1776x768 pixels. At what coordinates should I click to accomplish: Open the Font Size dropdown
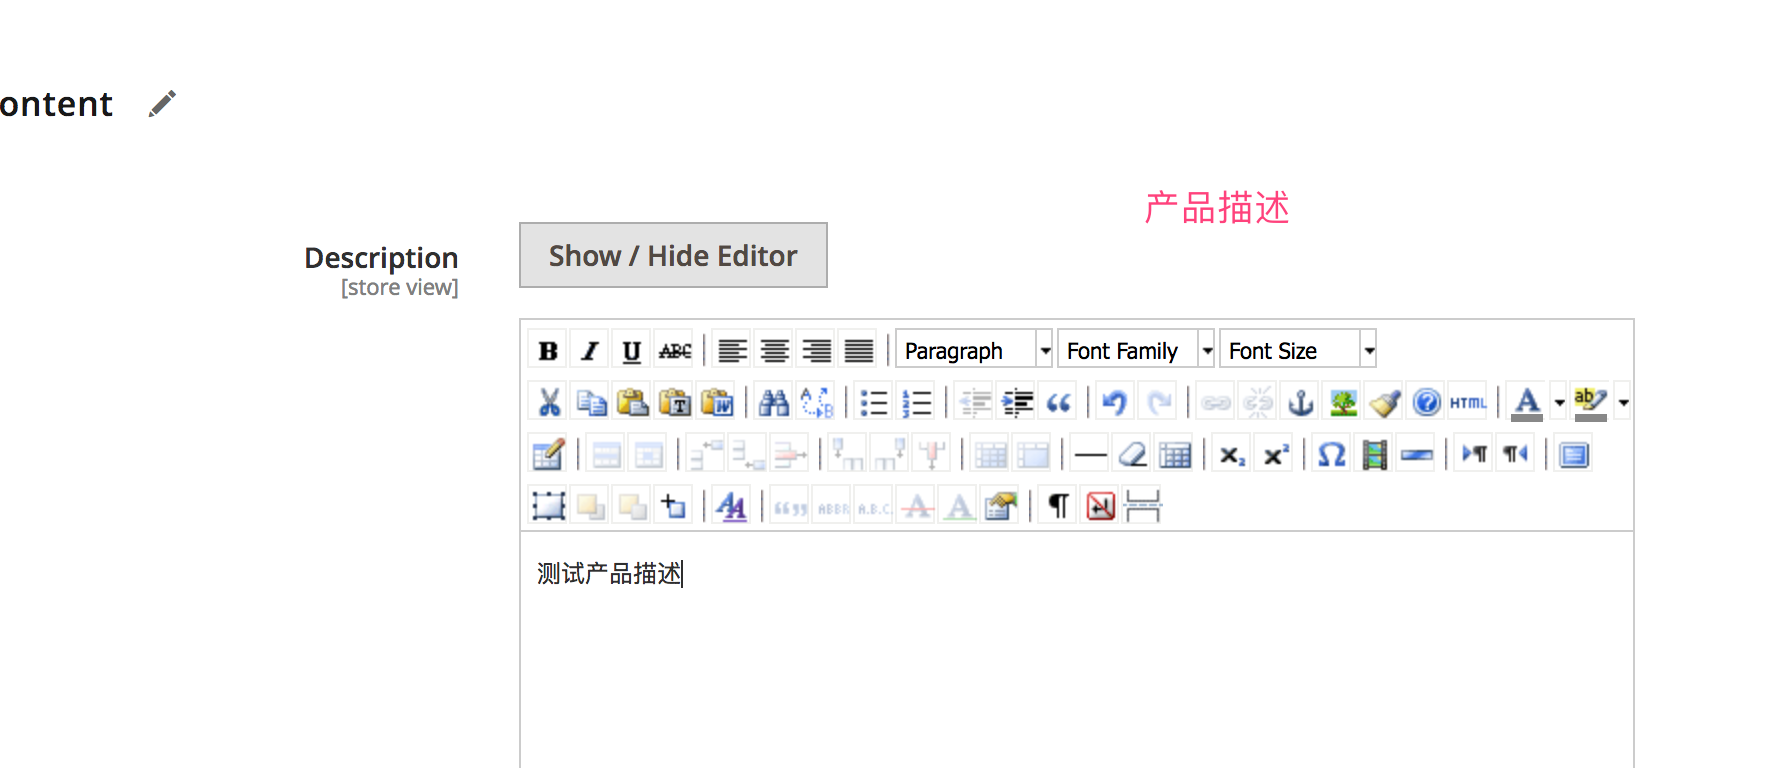[1298, 350]
